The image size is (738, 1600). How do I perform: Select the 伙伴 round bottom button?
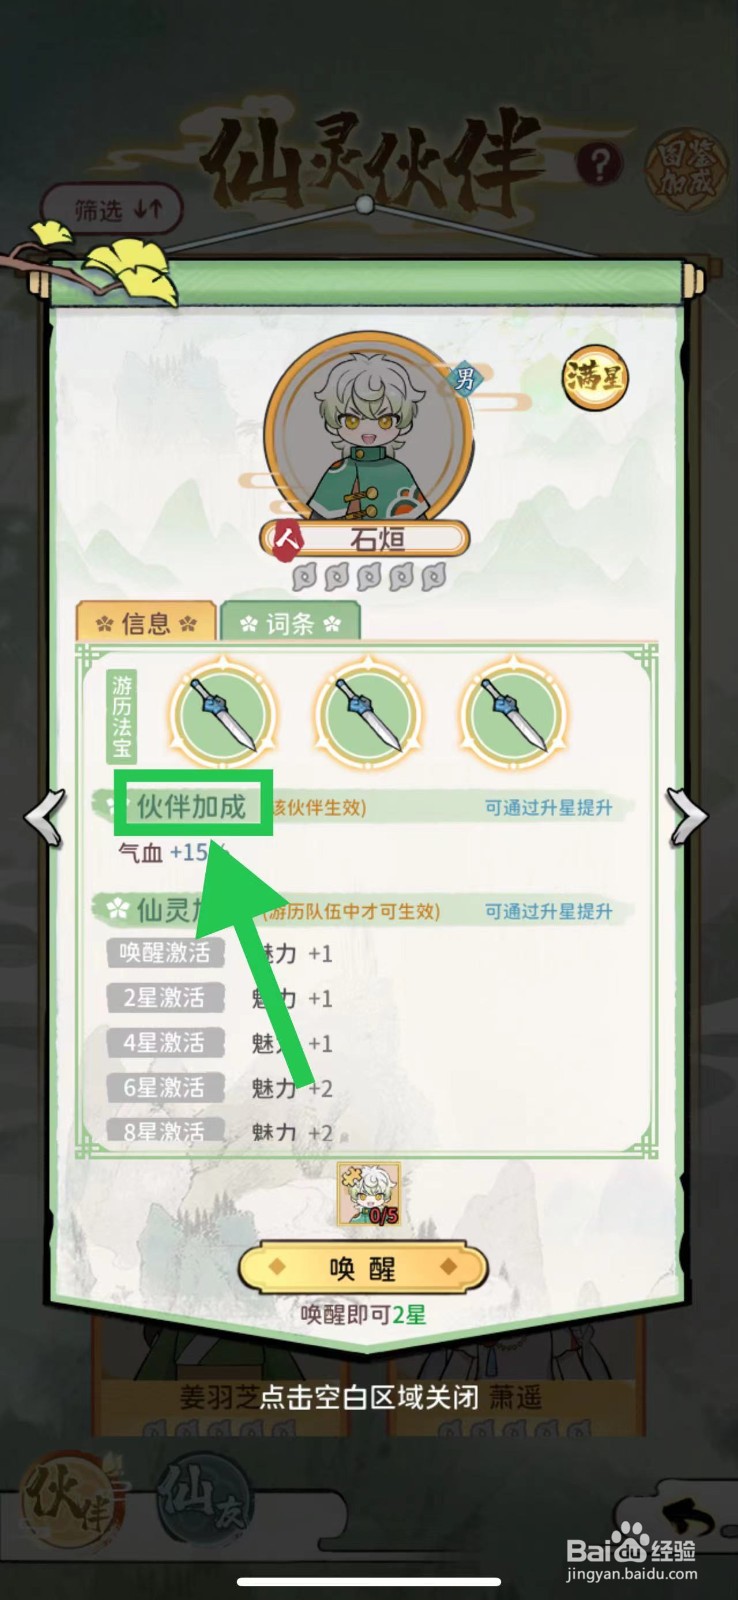coord(71,1501)
